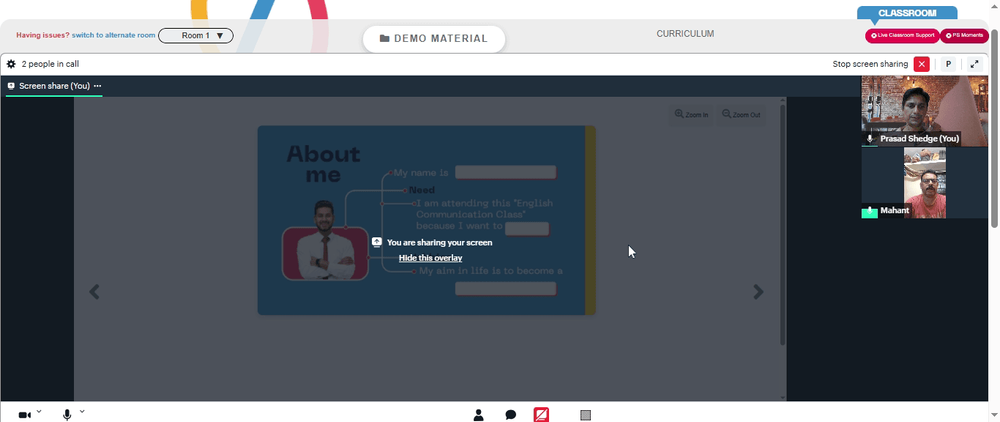The width and height of the screenshot is (1000, 422).
Task: Click the man's photo on the slide
Action: point(325,242)
